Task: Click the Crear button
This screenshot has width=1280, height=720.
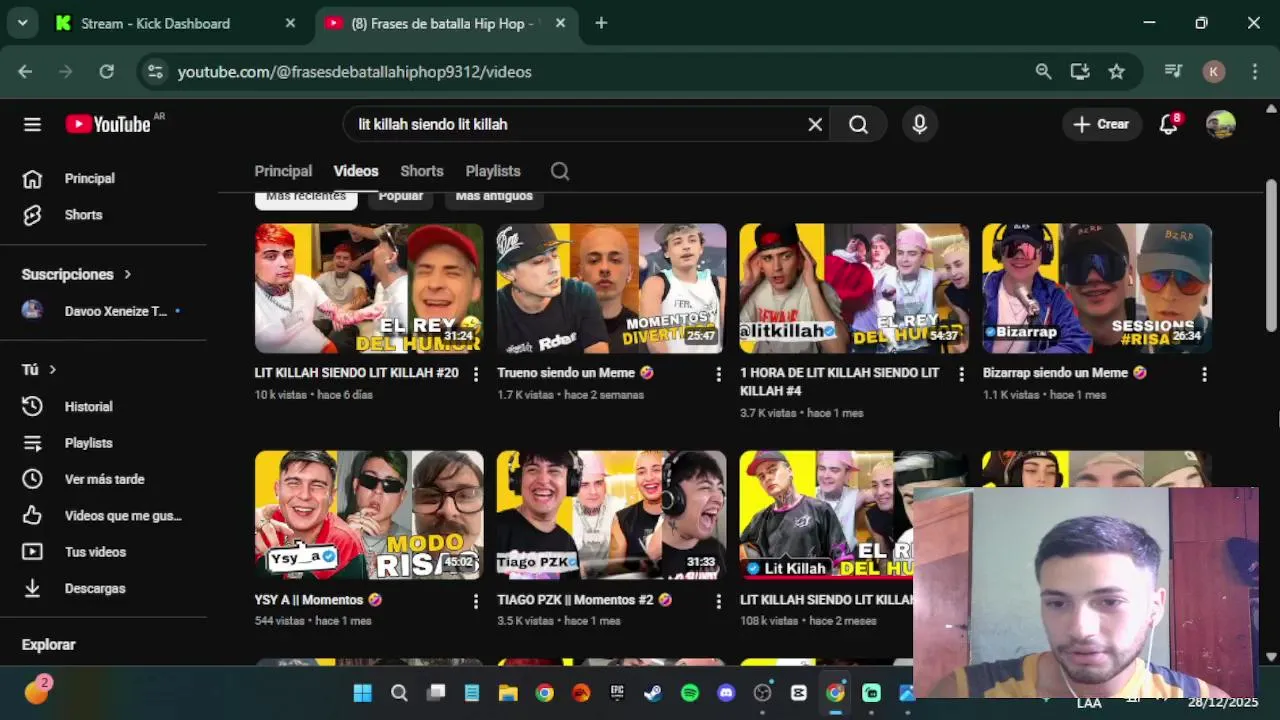Action: [1101, 124]
